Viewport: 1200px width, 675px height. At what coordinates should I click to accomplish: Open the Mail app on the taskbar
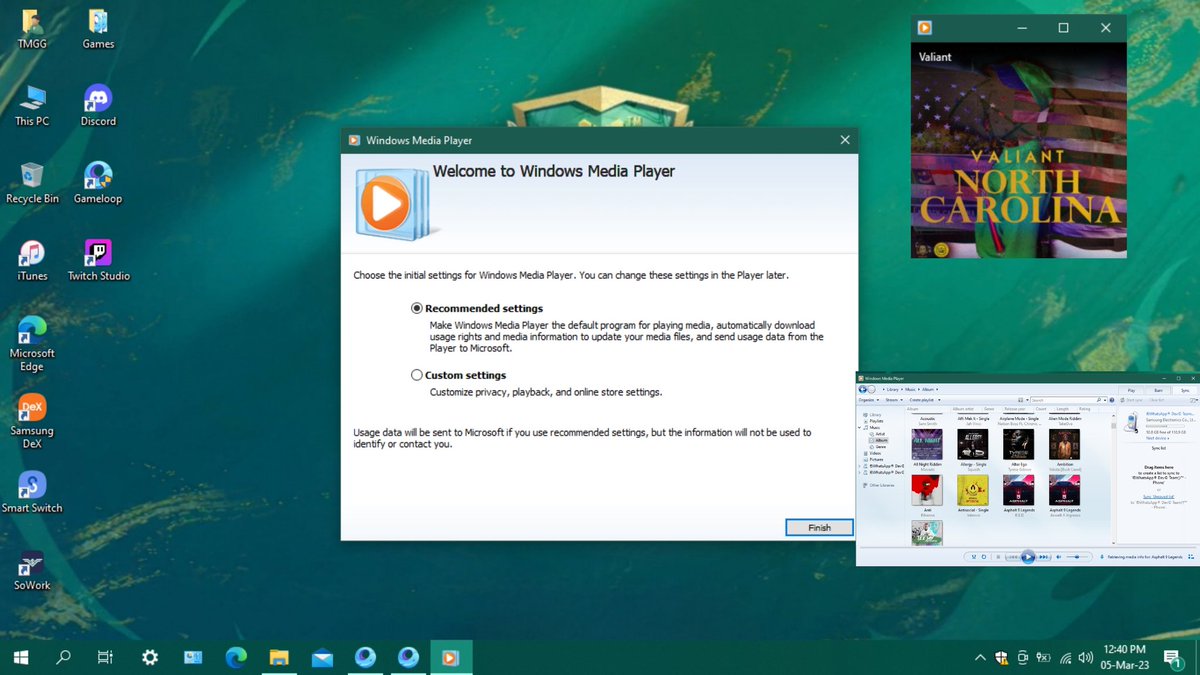[322, 657]
